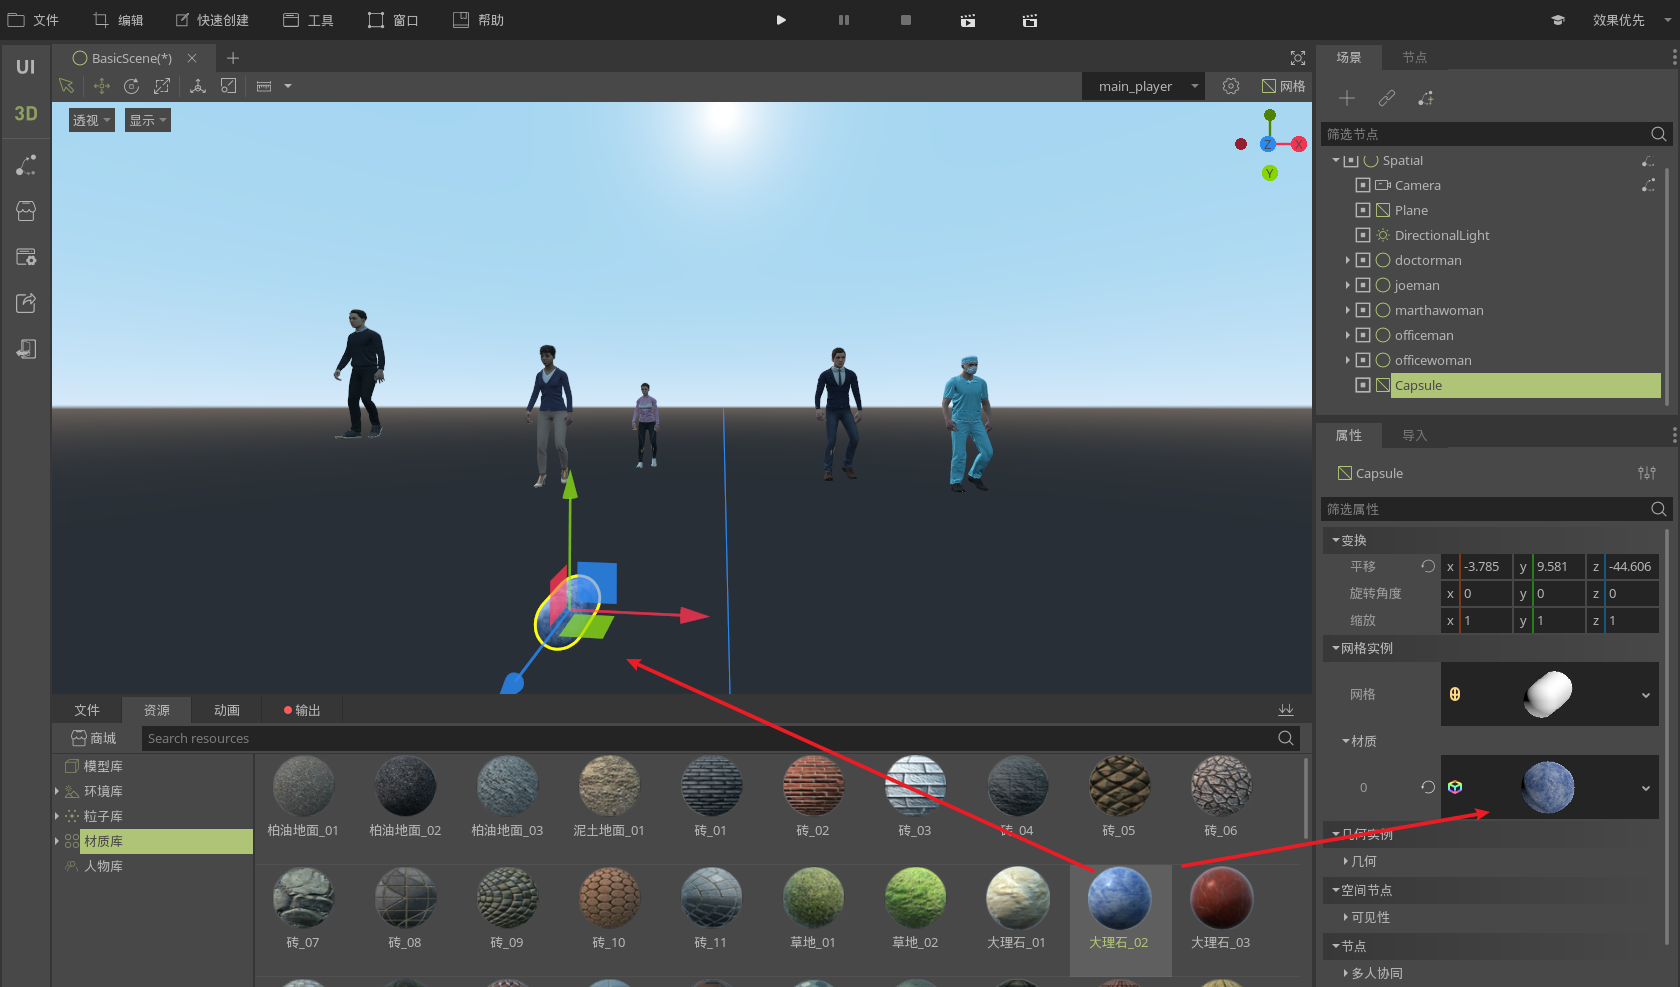Open the node graph icon in left sidebar
This screenshot has height=987, width=1680.
coord(26,165)
